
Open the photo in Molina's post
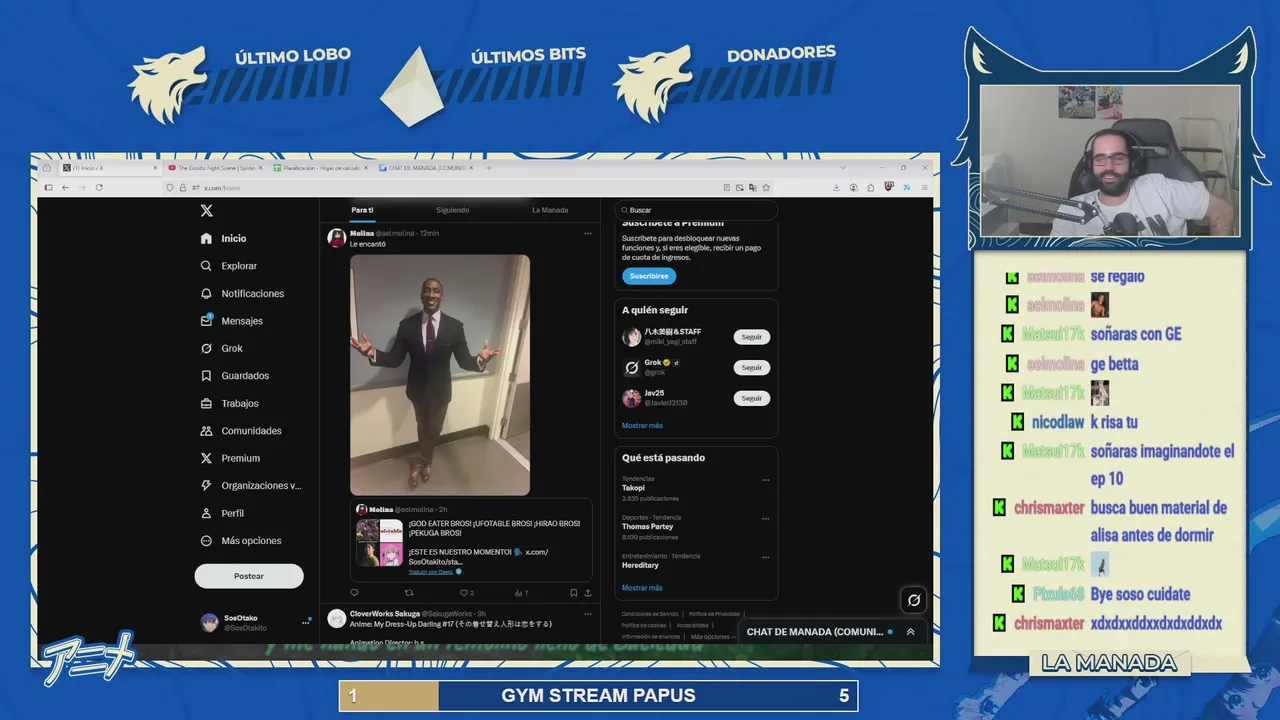click(x=440, y=375)
